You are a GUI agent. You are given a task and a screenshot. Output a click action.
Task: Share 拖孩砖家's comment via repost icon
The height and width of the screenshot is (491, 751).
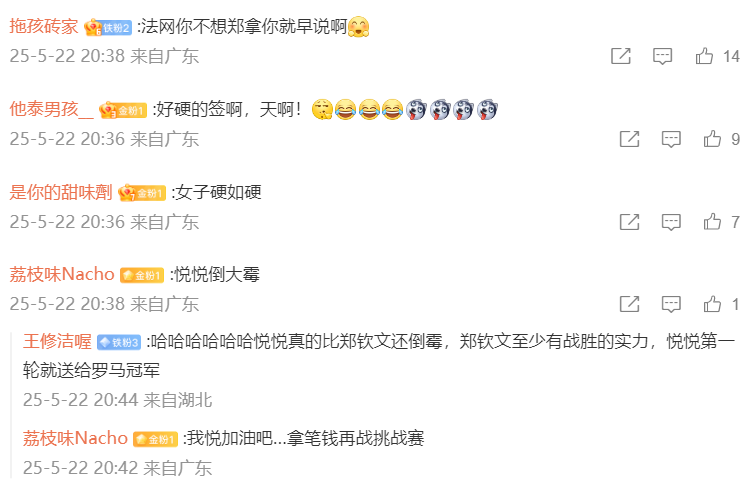(621, 56)
